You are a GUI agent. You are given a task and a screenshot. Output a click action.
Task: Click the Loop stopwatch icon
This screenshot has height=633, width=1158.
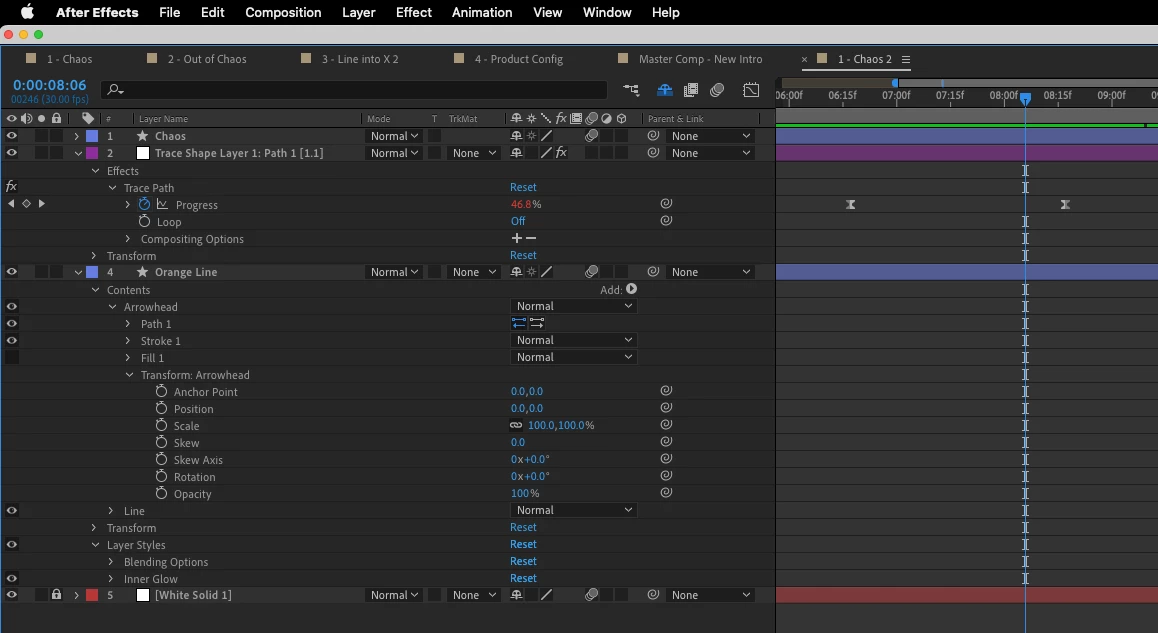point(144,222)
